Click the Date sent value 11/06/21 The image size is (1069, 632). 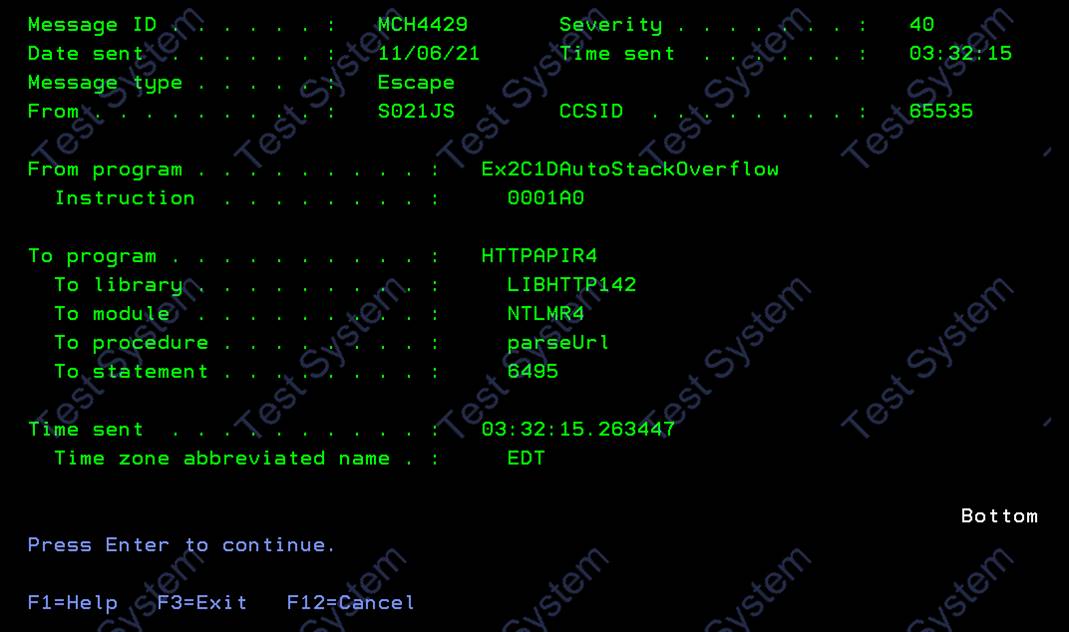pos(429,53)
